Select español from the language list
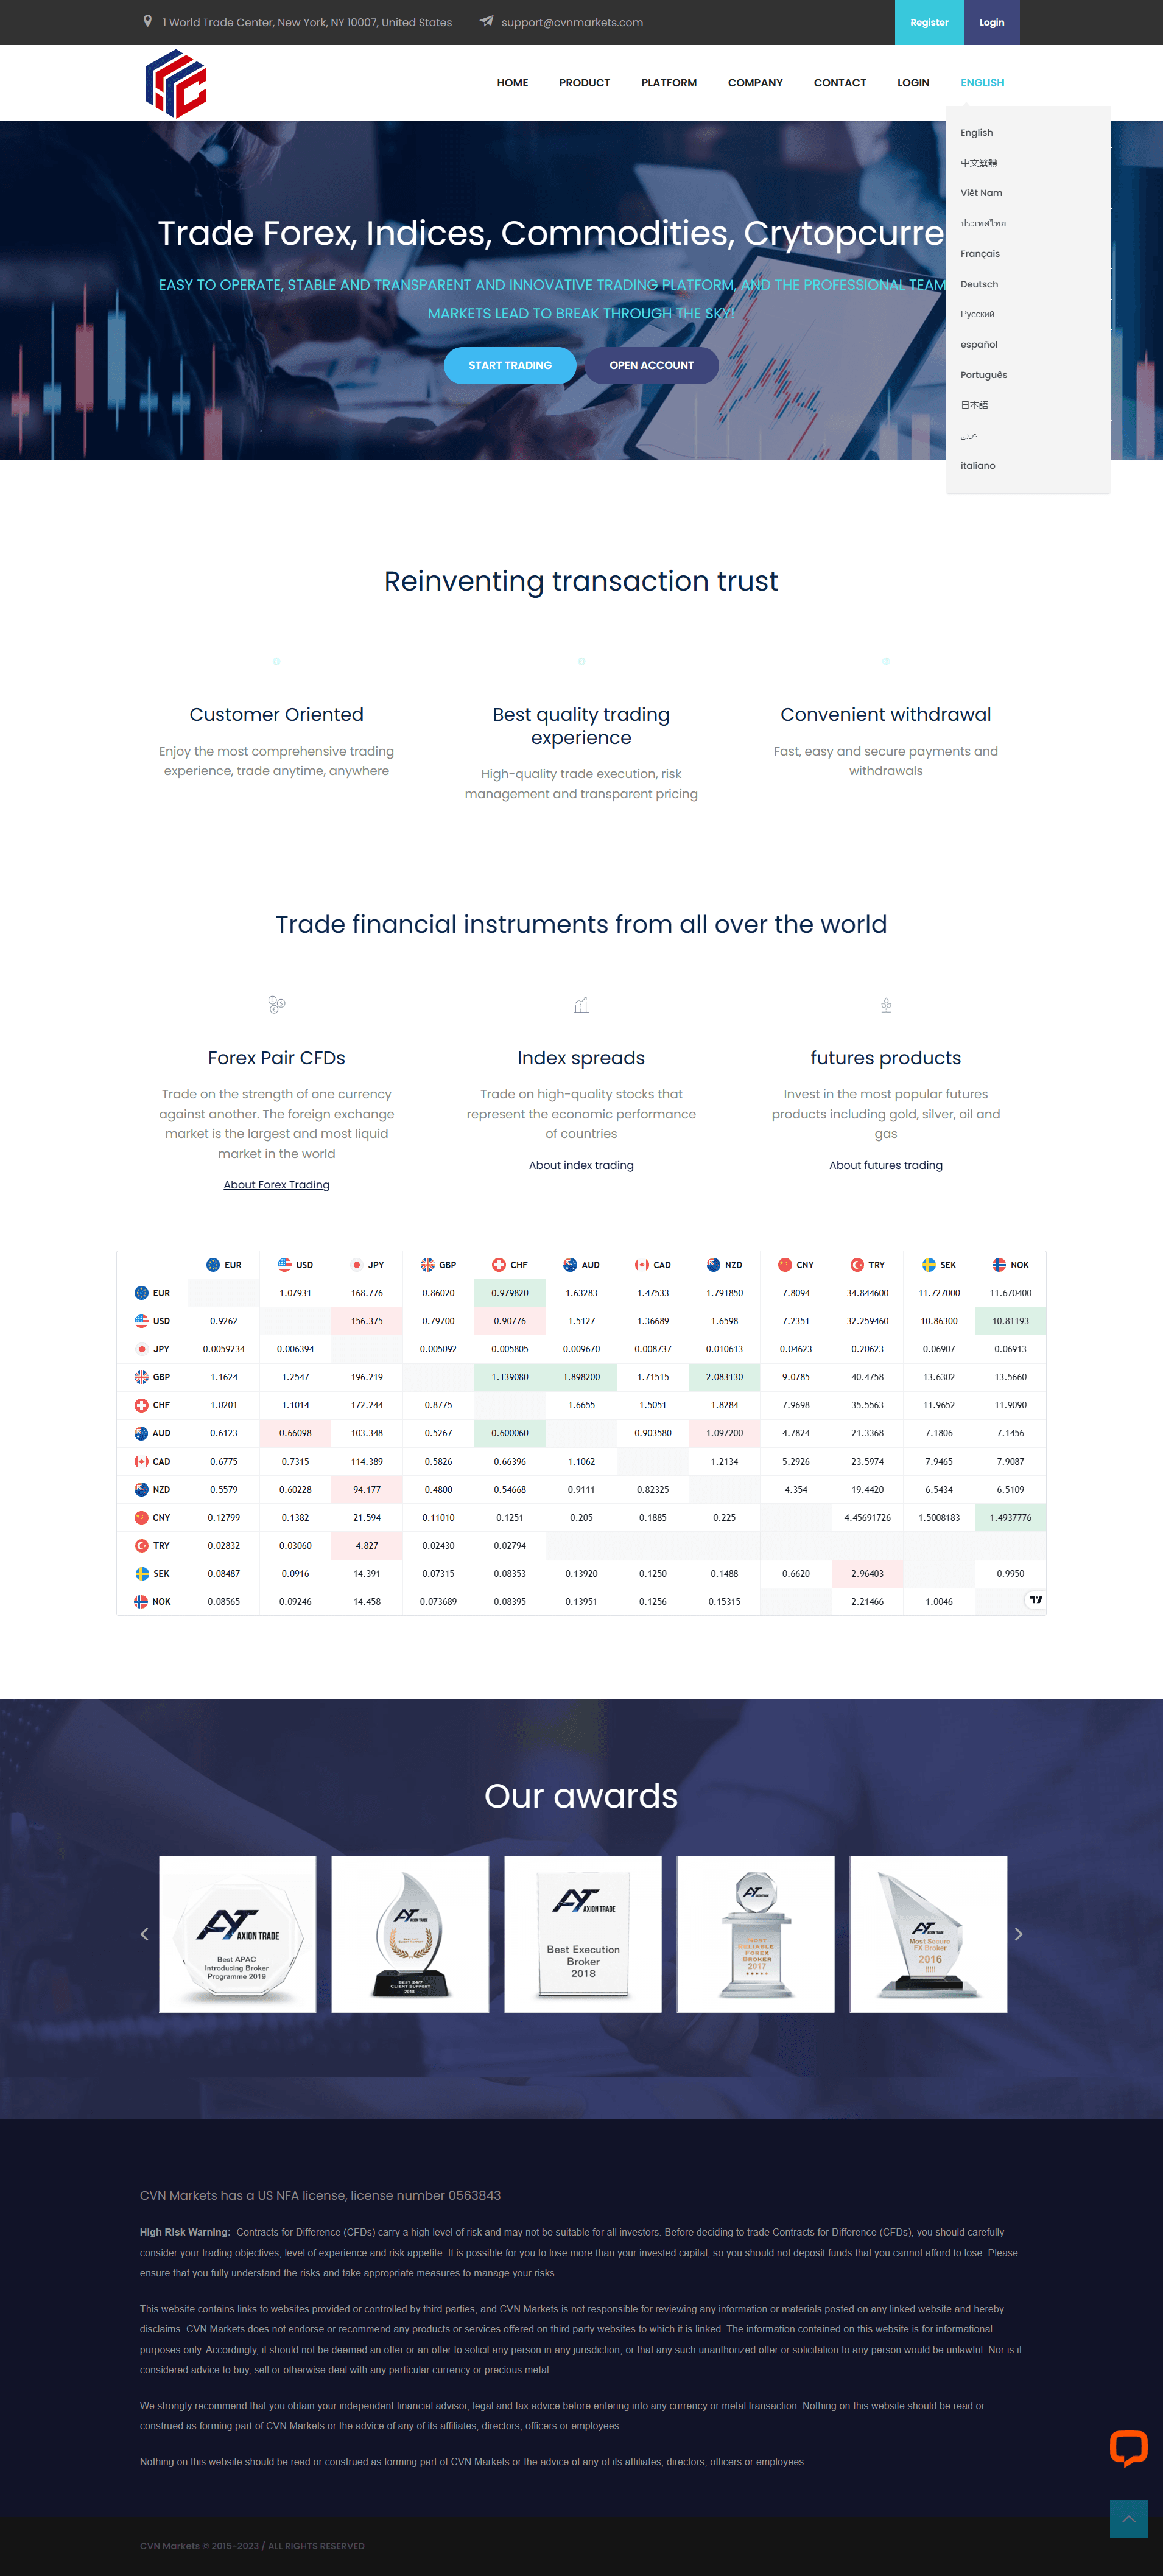The width and height of the screenshot is (1163, 2576). [x=979, y=344]
